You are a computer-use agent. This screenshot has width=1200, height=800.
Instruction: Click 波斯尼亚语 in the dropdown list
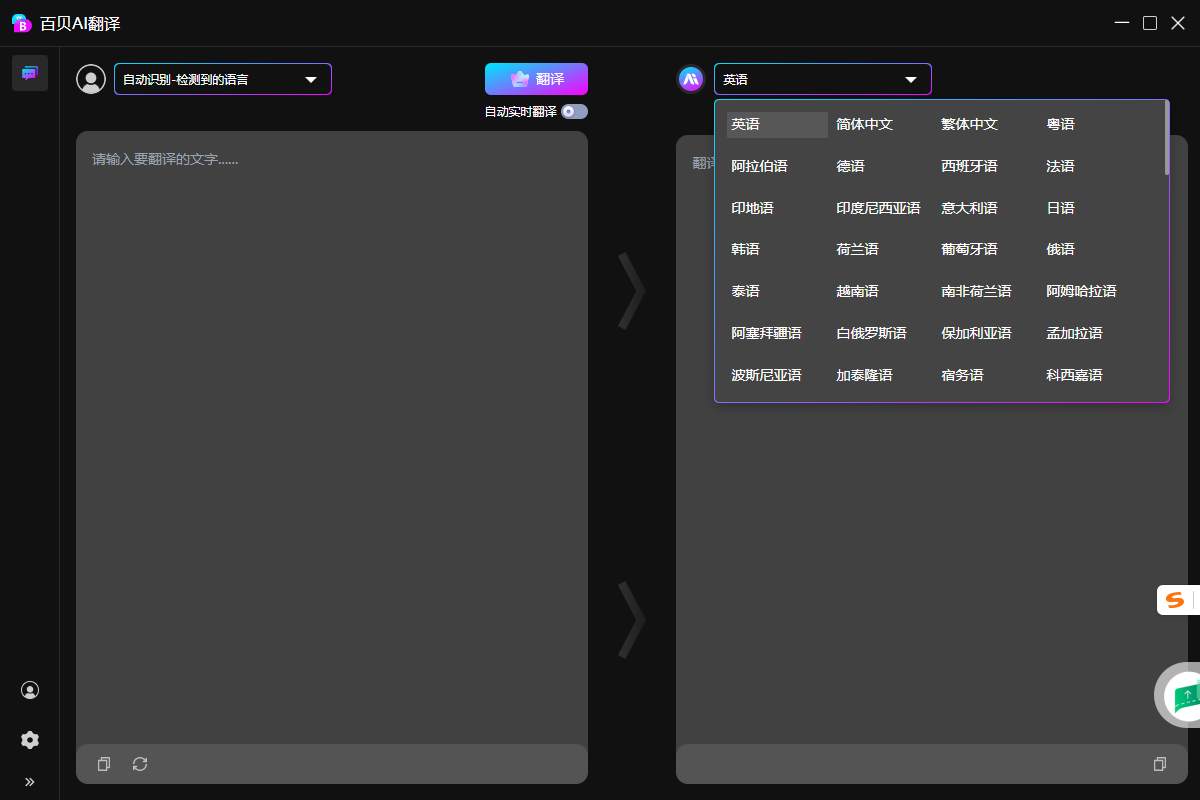click(766, 375)
